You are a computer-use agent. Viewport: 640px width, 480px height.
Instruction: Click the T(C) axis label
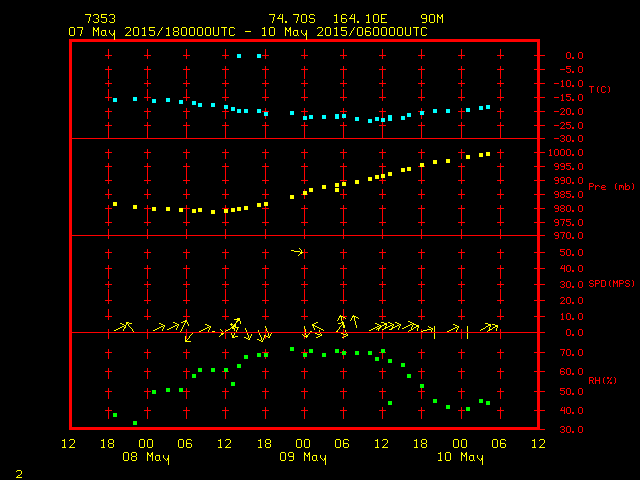point(600,90)
